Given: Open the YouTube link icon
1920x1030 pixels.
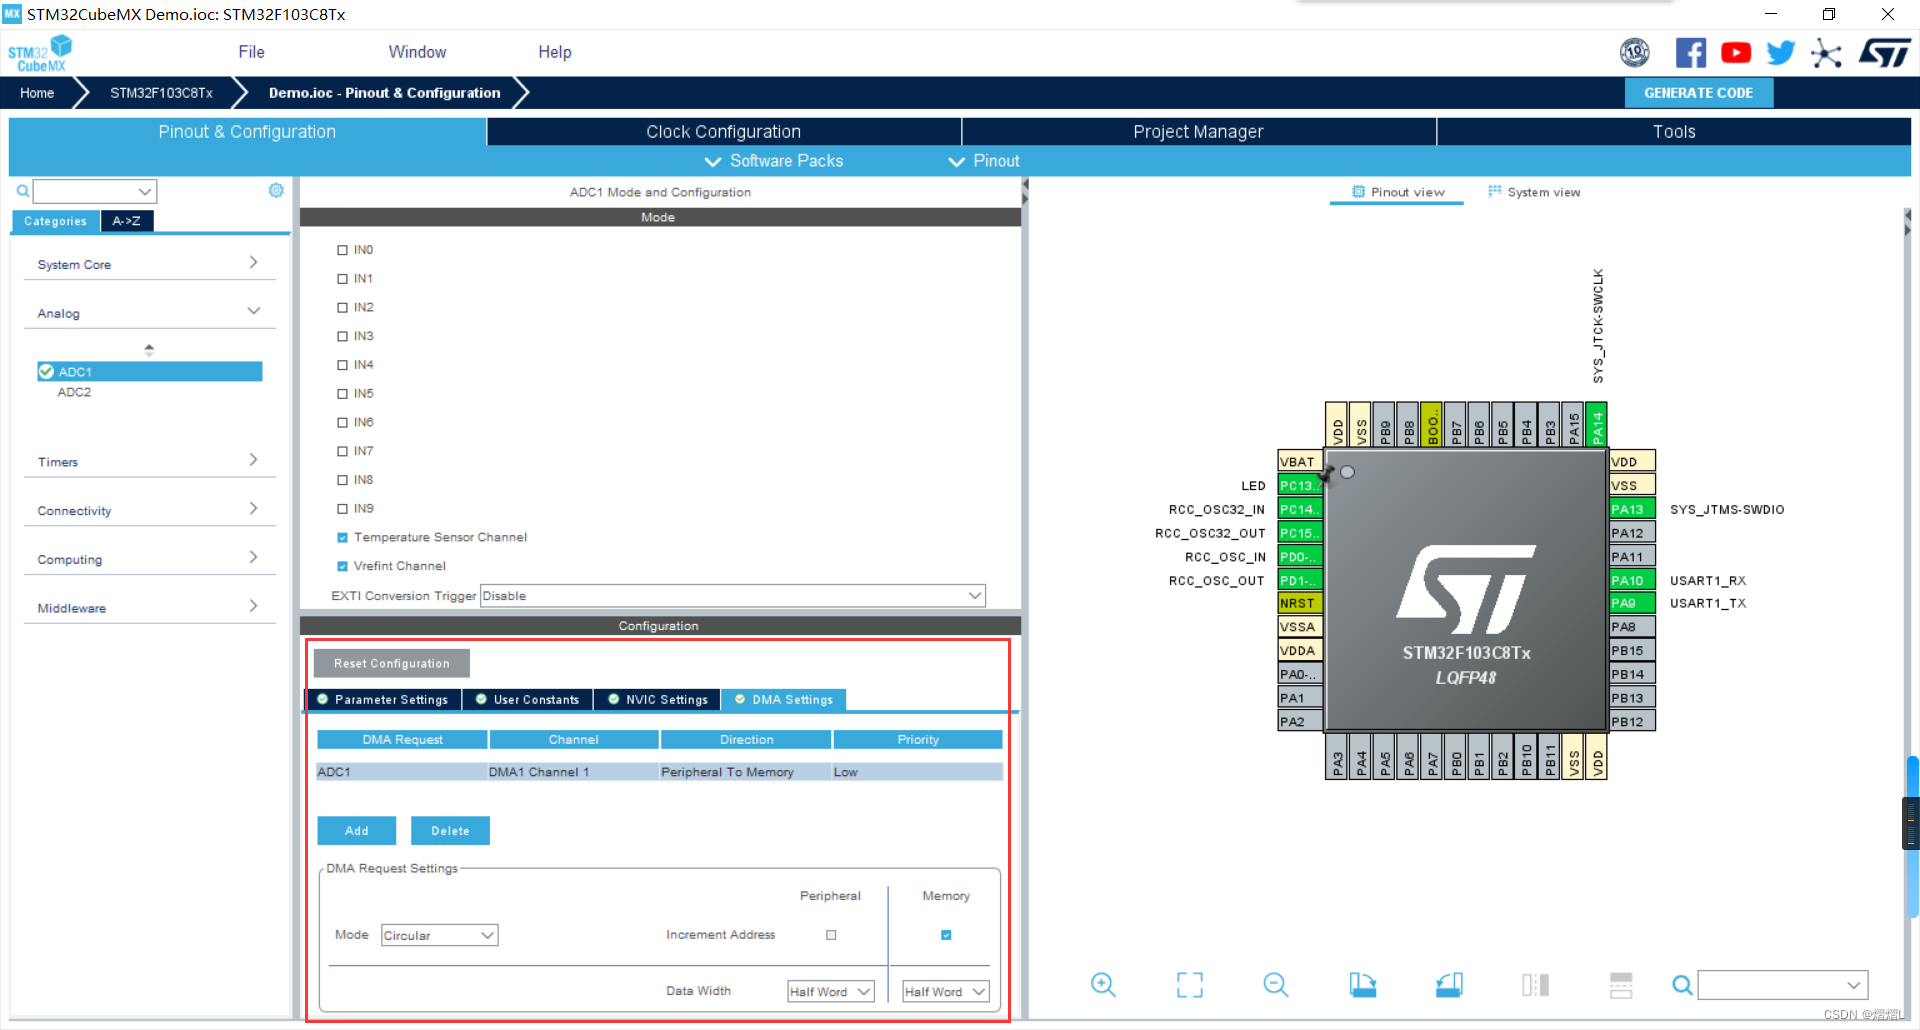Looking at the screenshot, I should (x=1736, y=52).
